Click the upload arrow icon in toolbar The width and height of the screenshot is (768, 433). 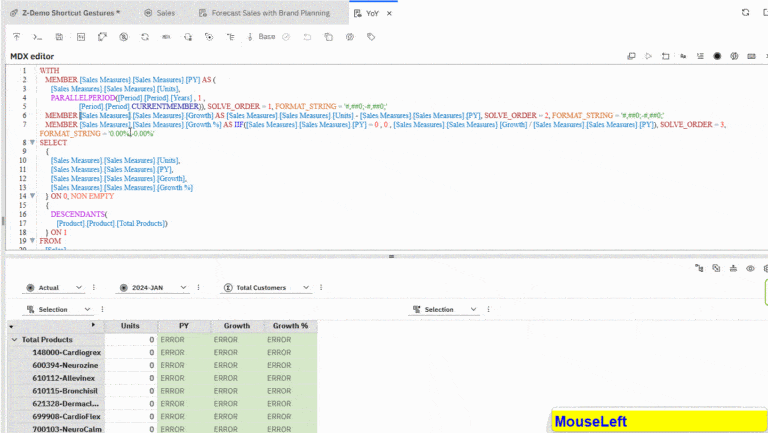[x=17, y=37]
